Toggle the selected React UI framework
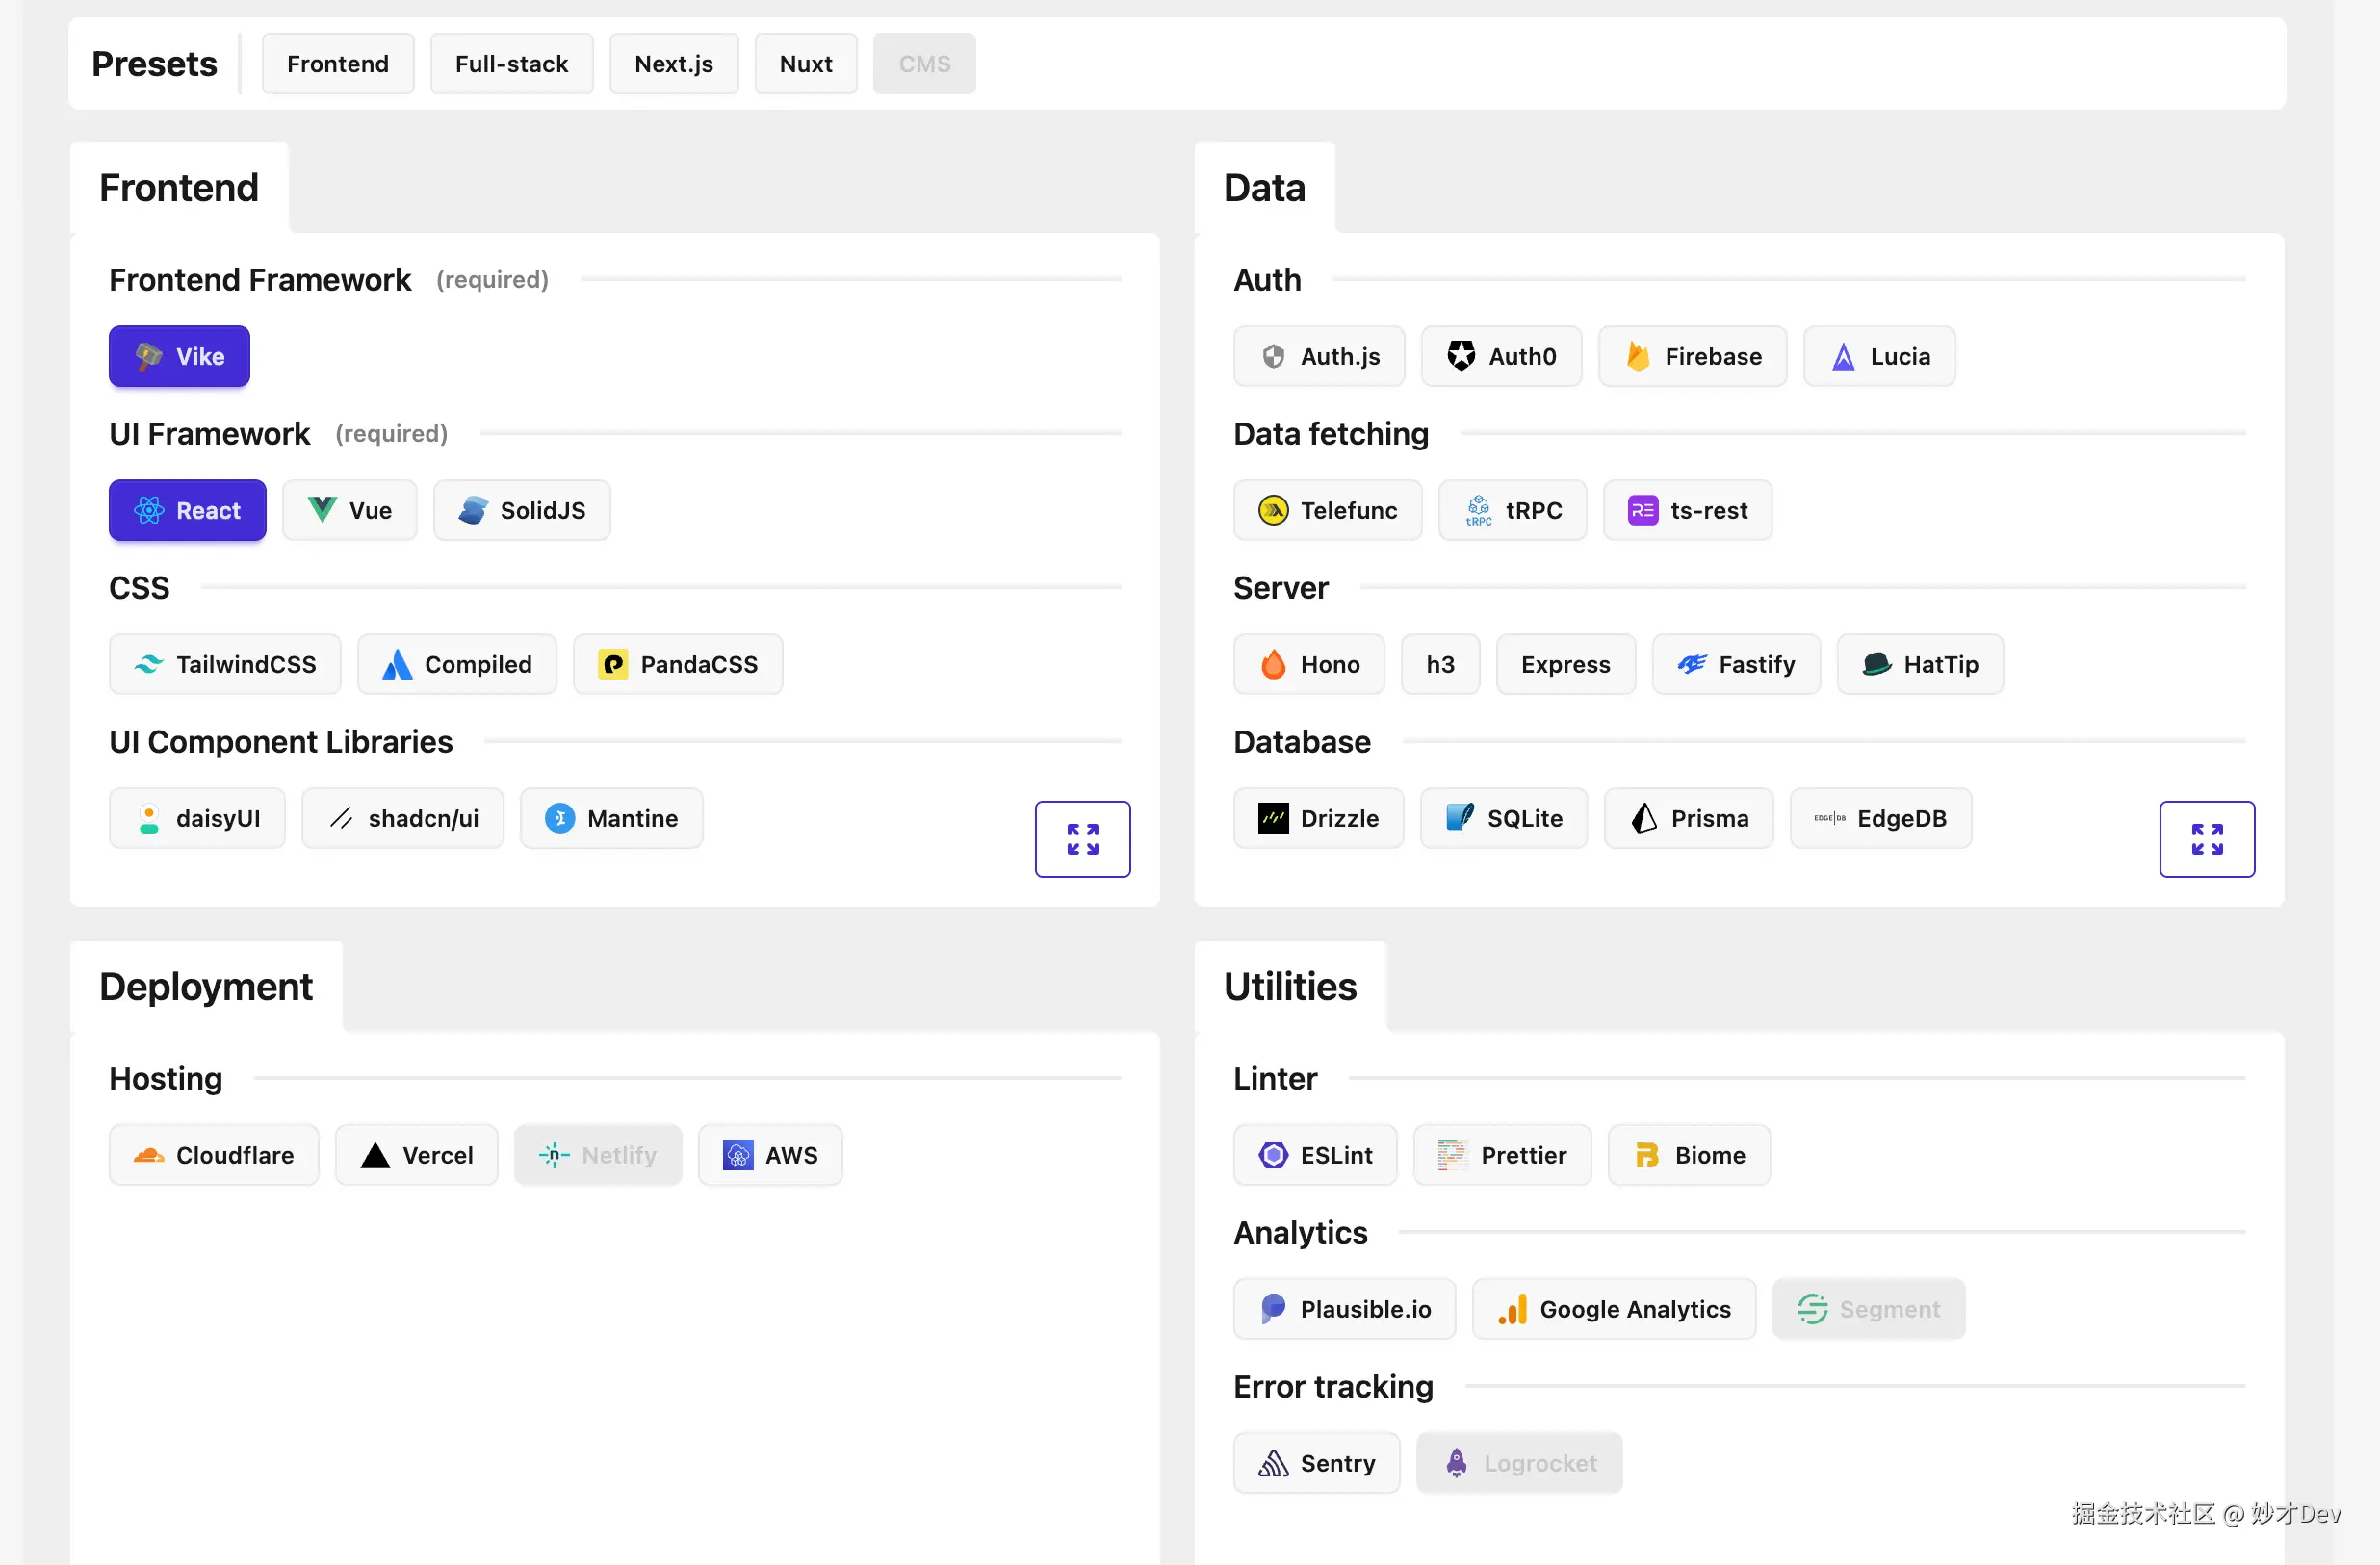The image size is (2380, 1565). [x=188, y=510]
